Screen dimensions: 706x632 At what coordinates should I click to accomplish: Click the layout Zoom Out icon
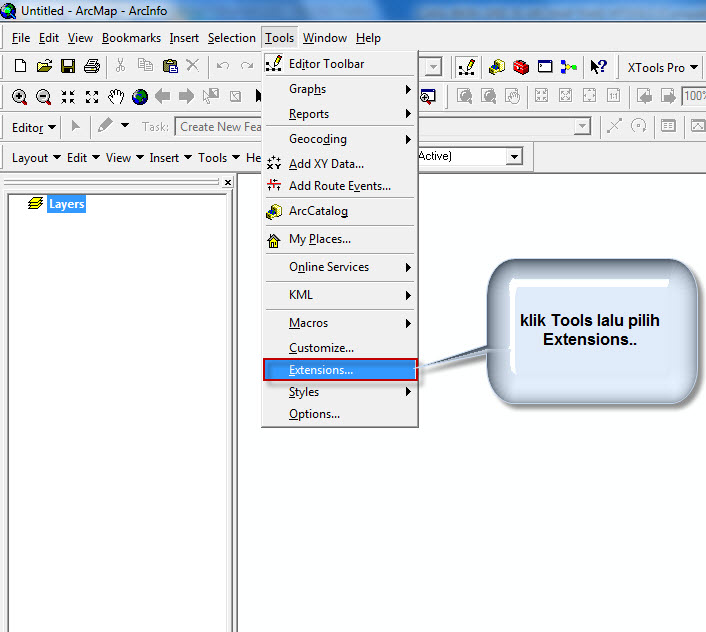[x=489, y=96]
